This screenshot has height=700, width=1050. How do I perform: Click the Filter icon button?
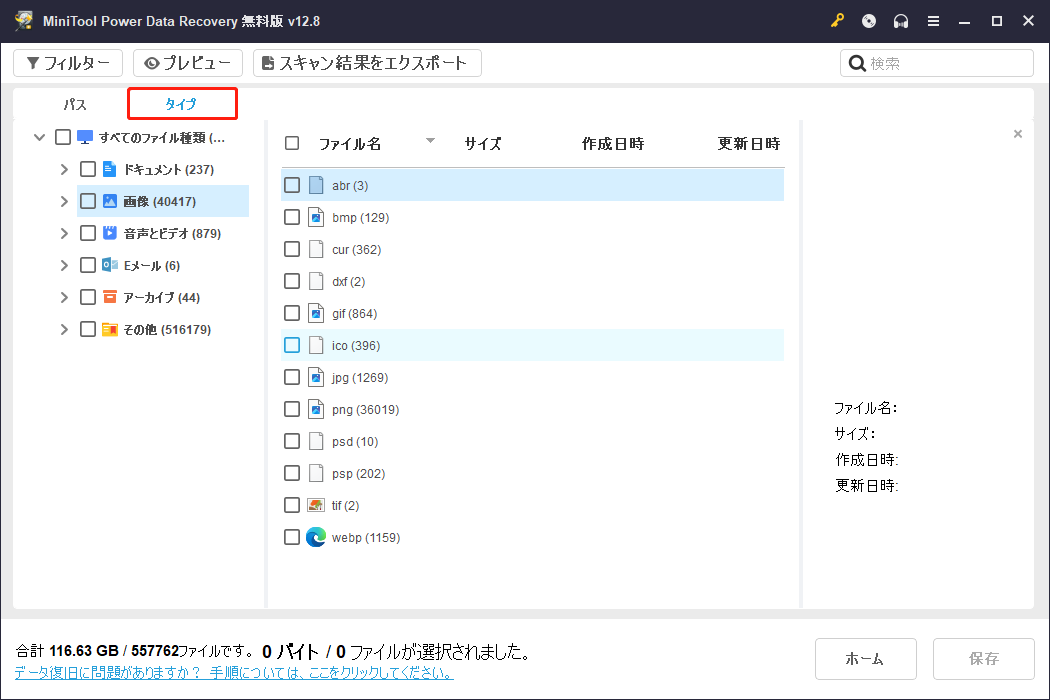click(x=36, y=62)
